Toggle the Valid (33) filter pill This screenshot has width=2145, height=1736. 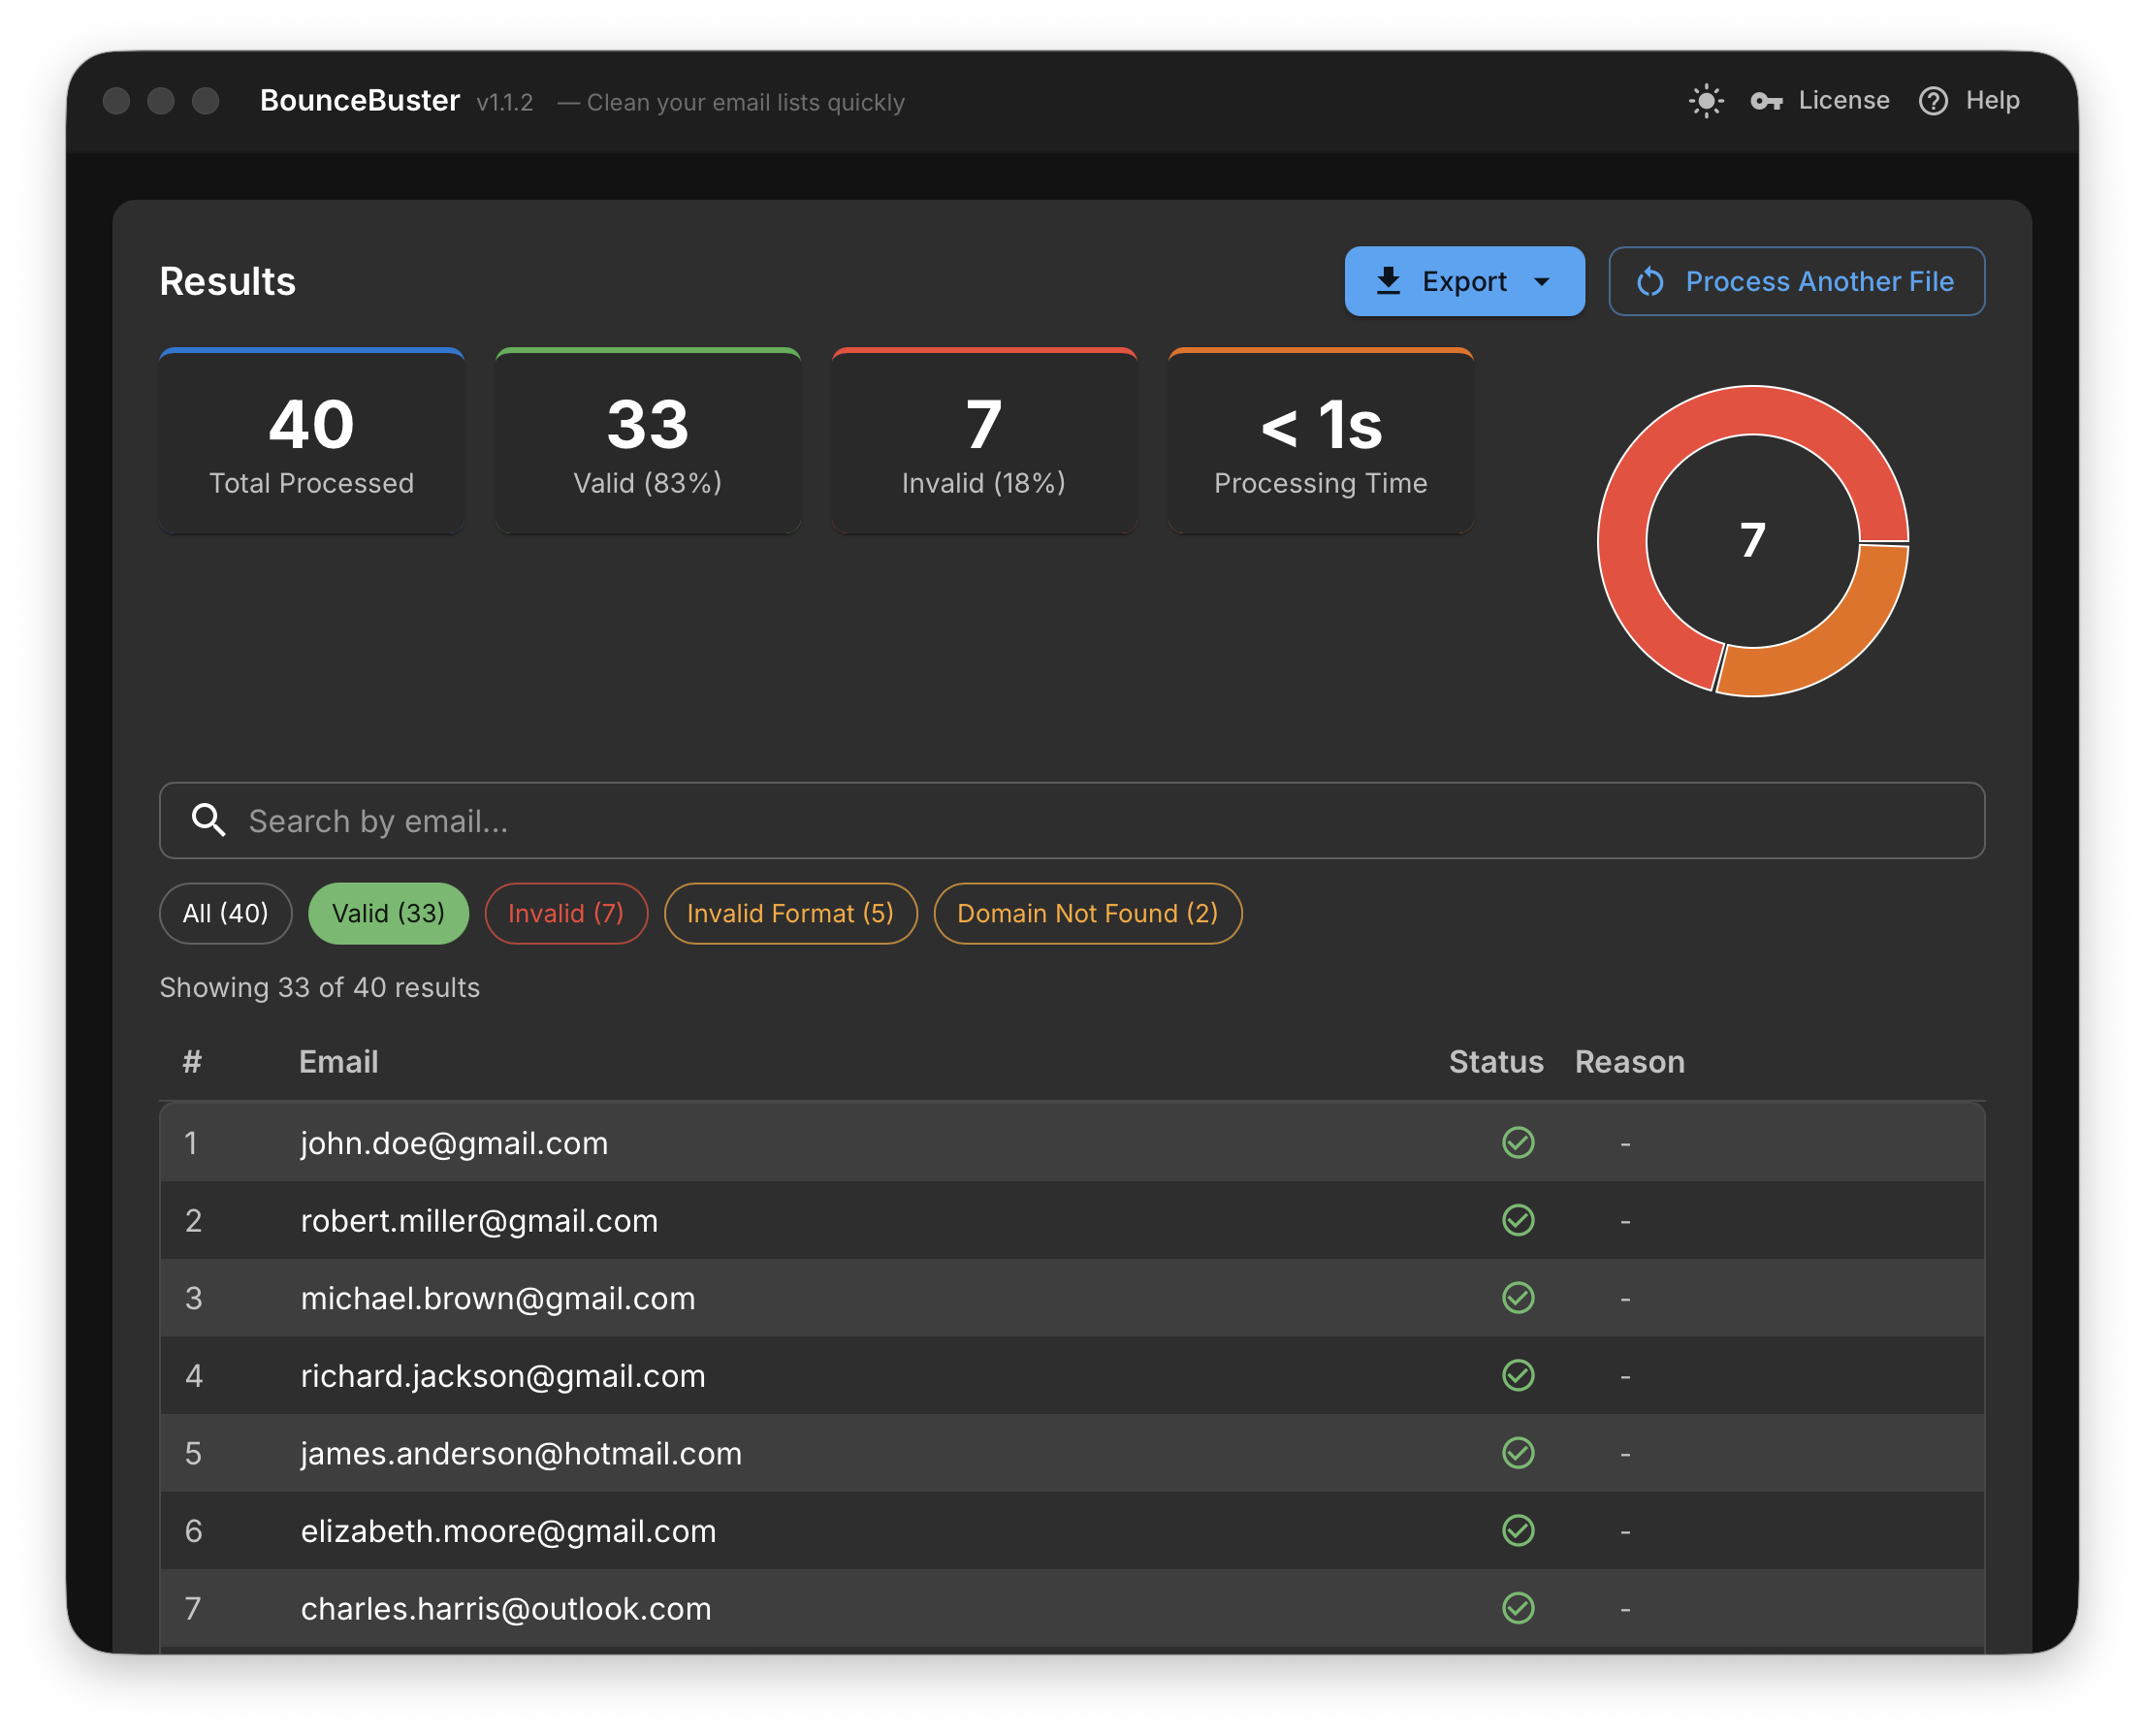click(388, 913)
